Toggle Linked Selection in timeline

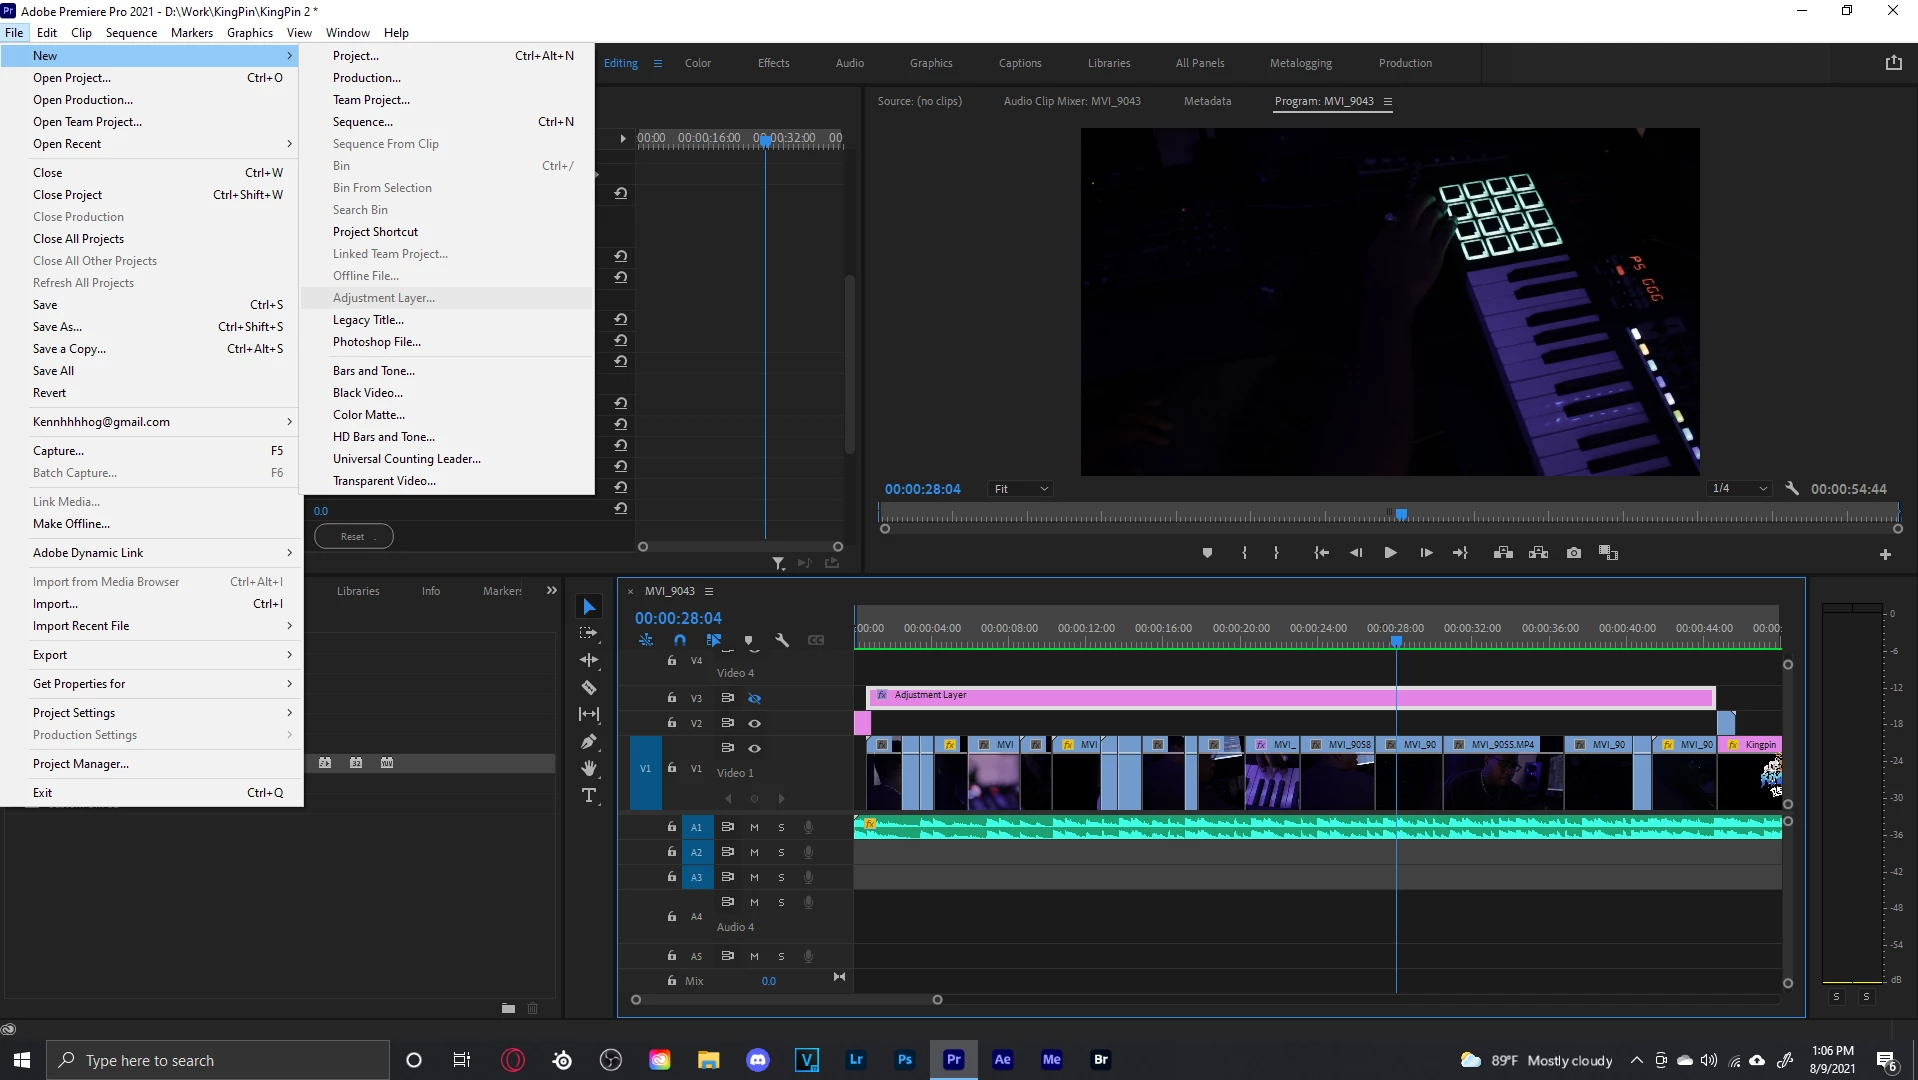714,640
